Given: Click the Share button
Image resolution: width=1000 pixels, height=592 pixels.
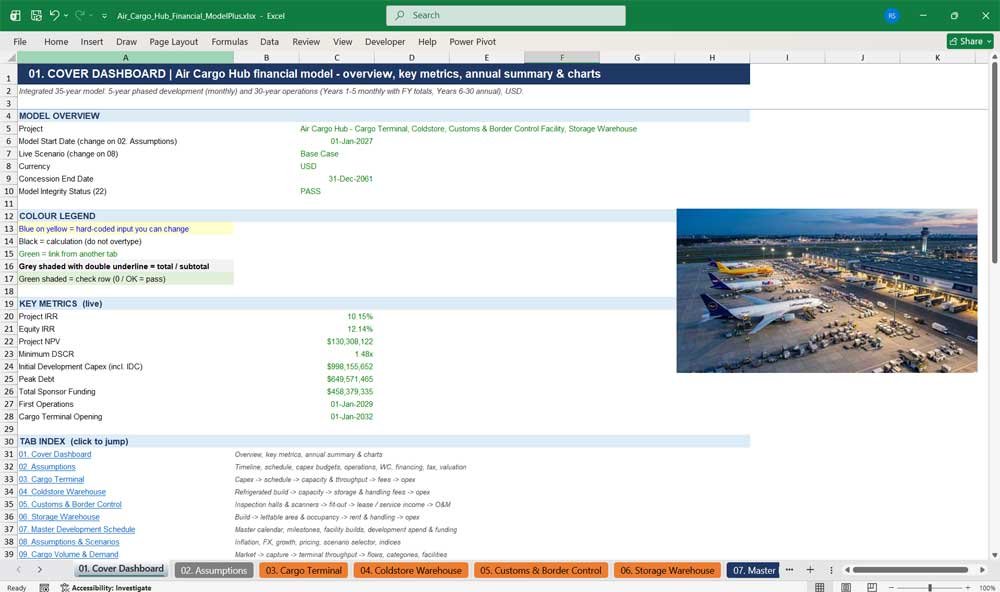Looking at the screenshot, I should pos(970,41).
